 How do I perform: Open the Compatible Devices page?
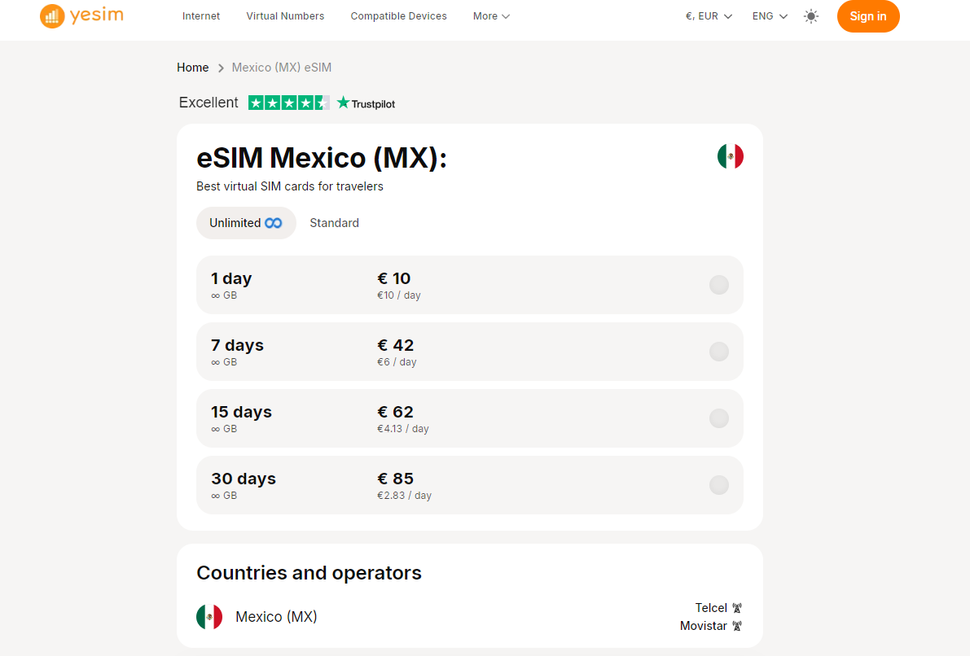398,16
